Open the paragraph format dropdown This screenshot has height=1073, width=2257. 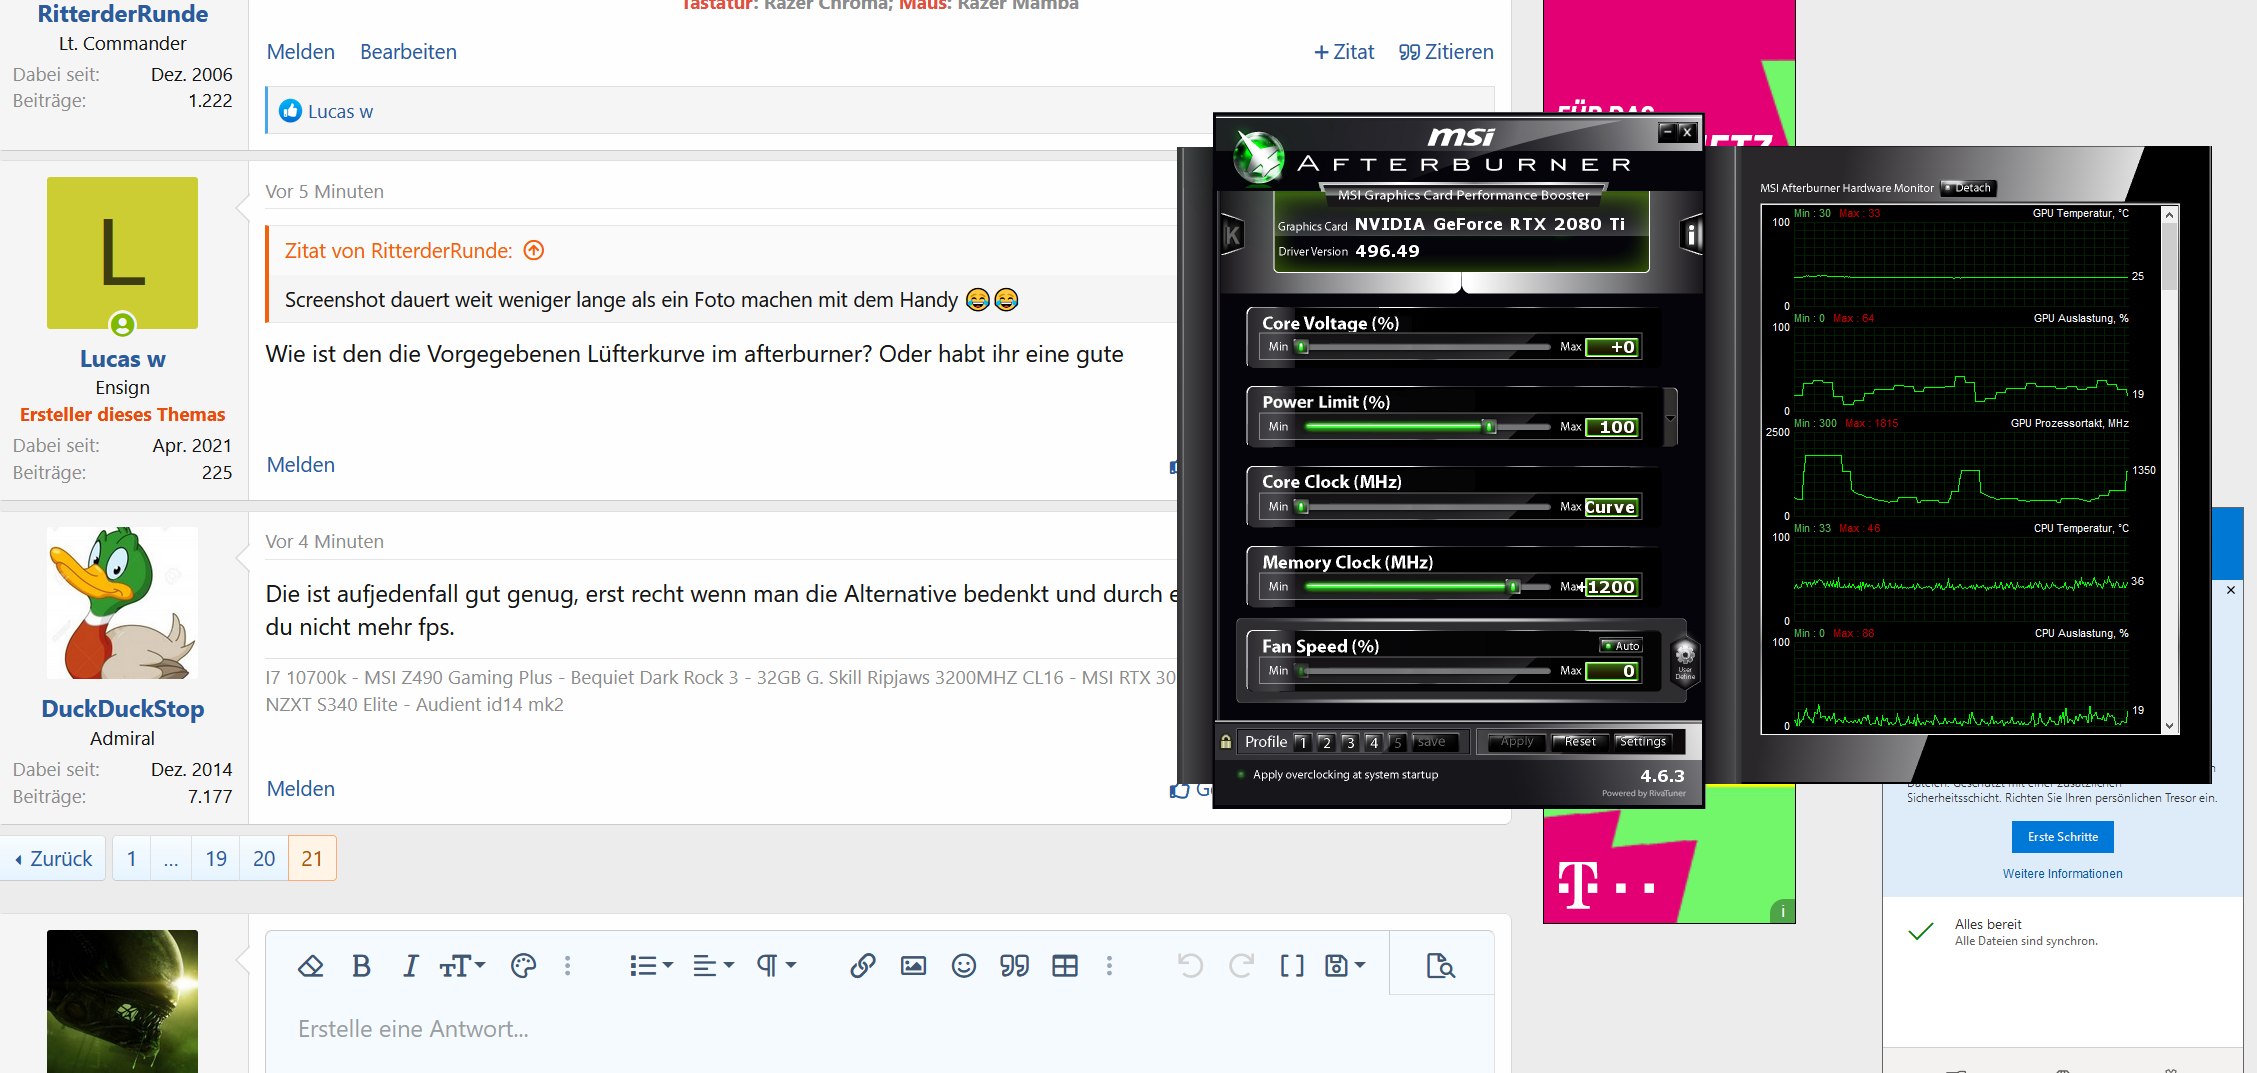tap(776, 965)
